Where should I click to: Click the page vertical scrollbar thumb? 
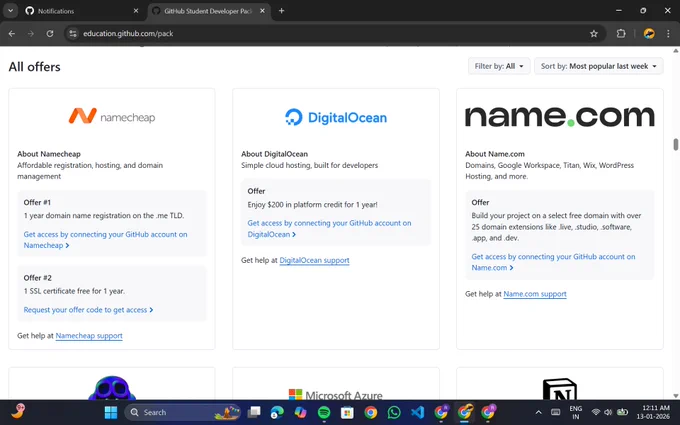(x=676, y=144)
